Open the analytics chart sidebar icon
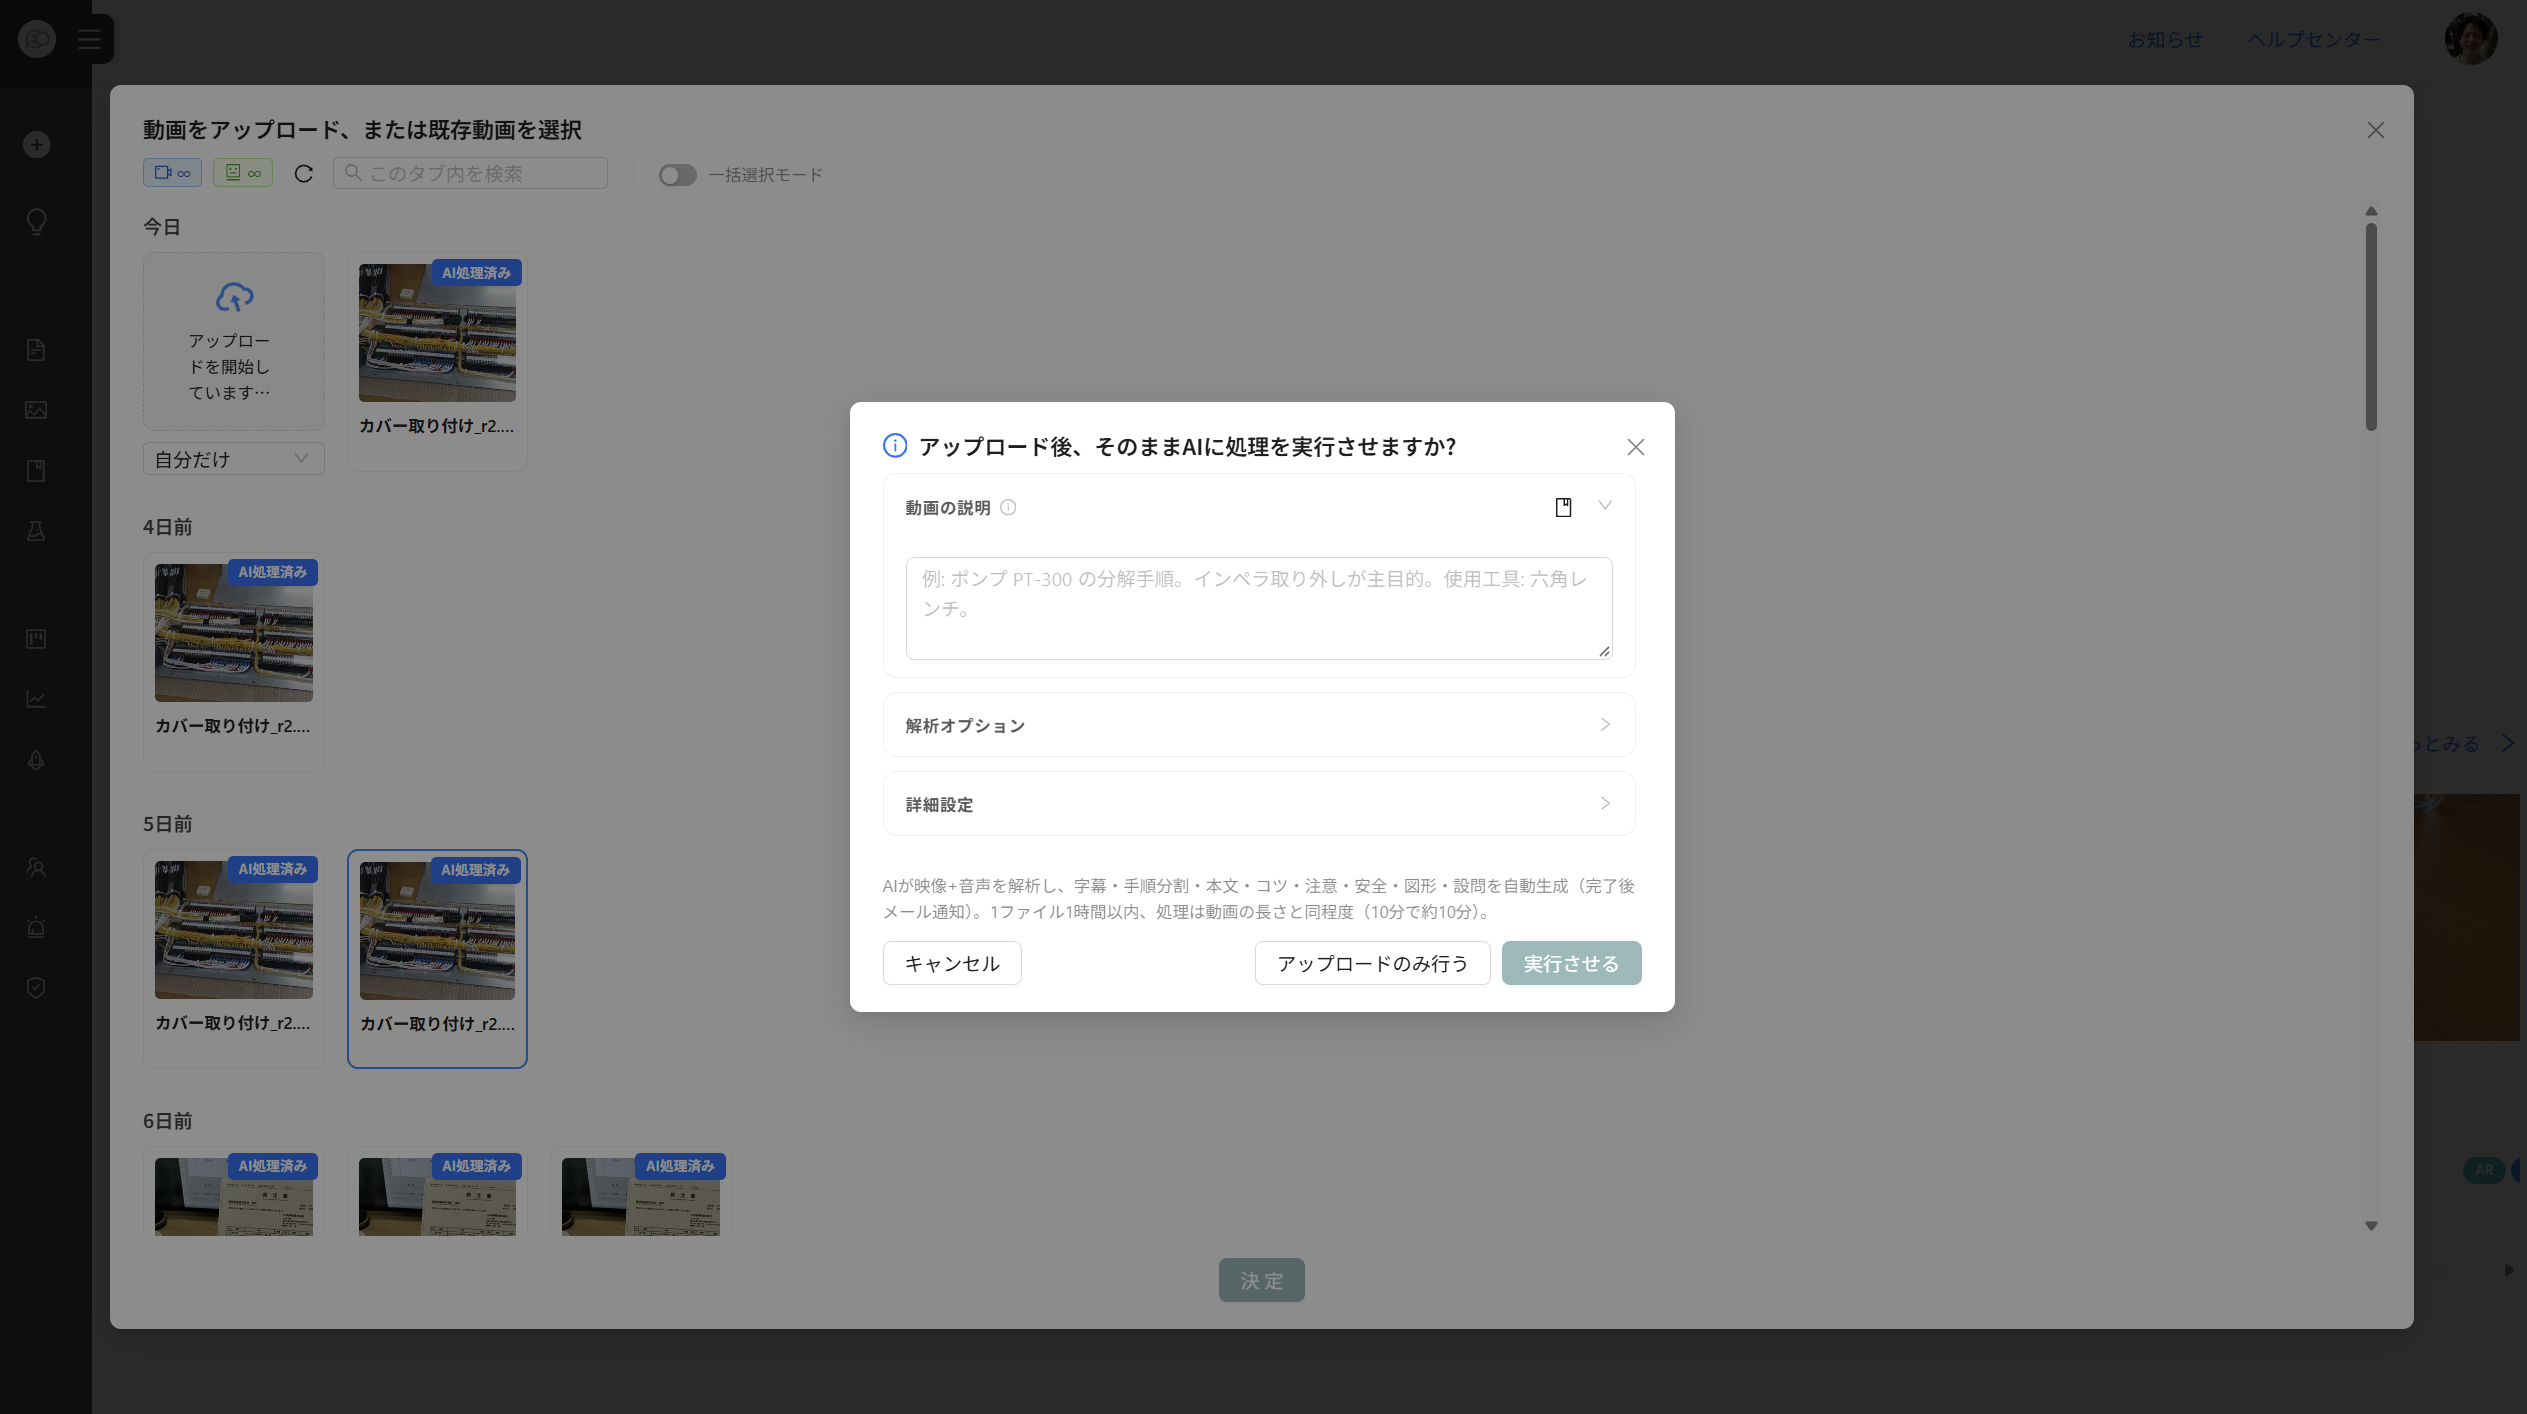Screen dimensions: 2527x1414 (x=36, y=699)
